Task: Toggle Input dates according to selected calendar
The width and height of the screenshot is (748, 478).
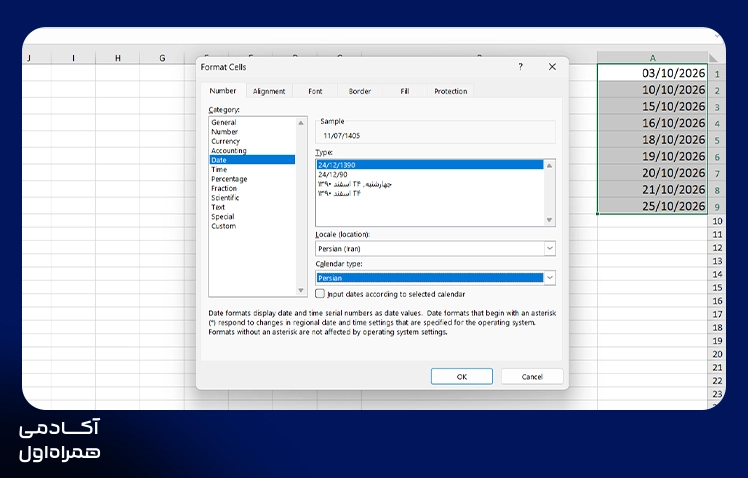Action: (x=320, y=294)
